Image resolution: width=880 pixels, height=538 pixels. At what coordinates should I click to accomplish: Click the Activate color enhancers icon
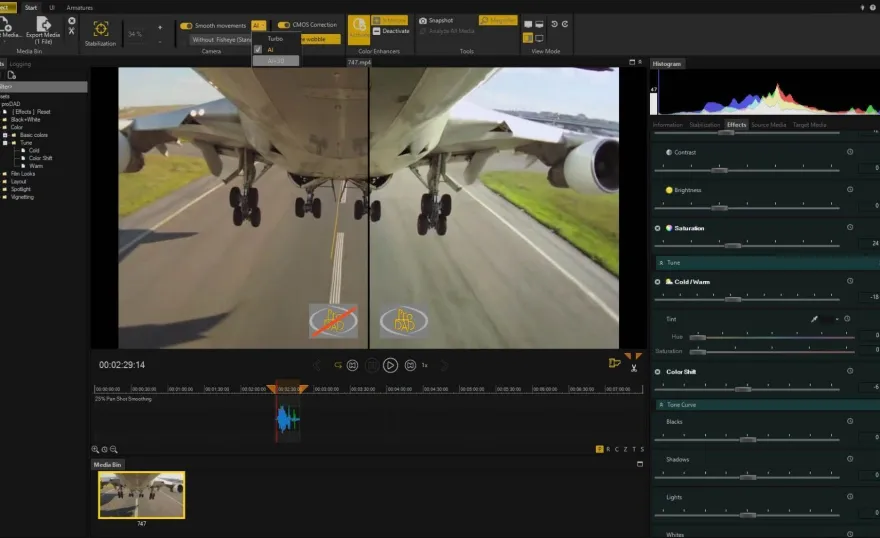[359, 30]
